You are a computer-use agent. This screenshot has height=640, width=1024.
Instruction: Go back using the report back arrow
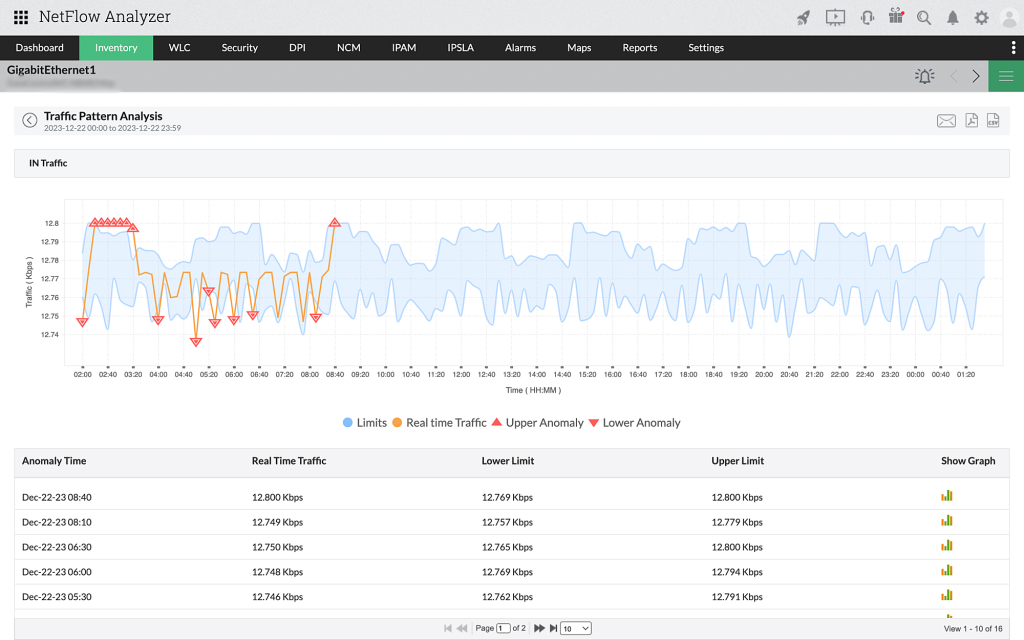pos(29,120)
